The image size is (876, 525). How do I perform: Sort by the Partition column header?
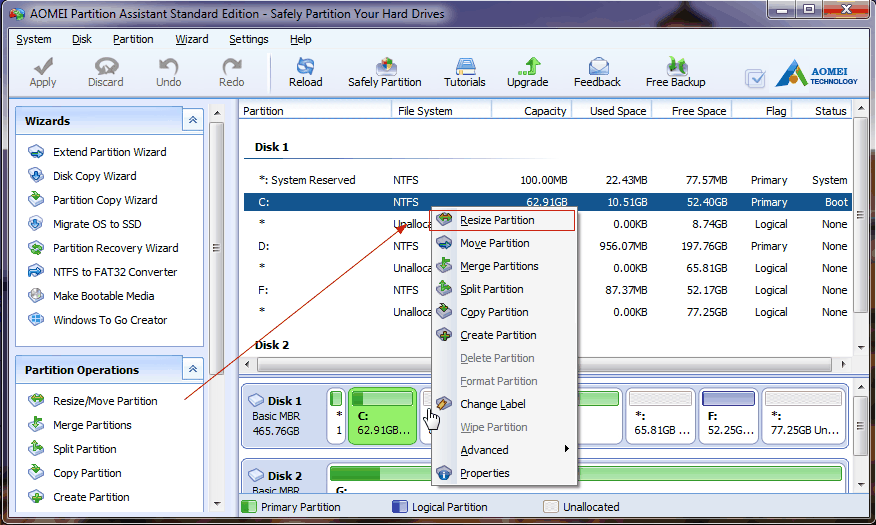tap(316, 111)
